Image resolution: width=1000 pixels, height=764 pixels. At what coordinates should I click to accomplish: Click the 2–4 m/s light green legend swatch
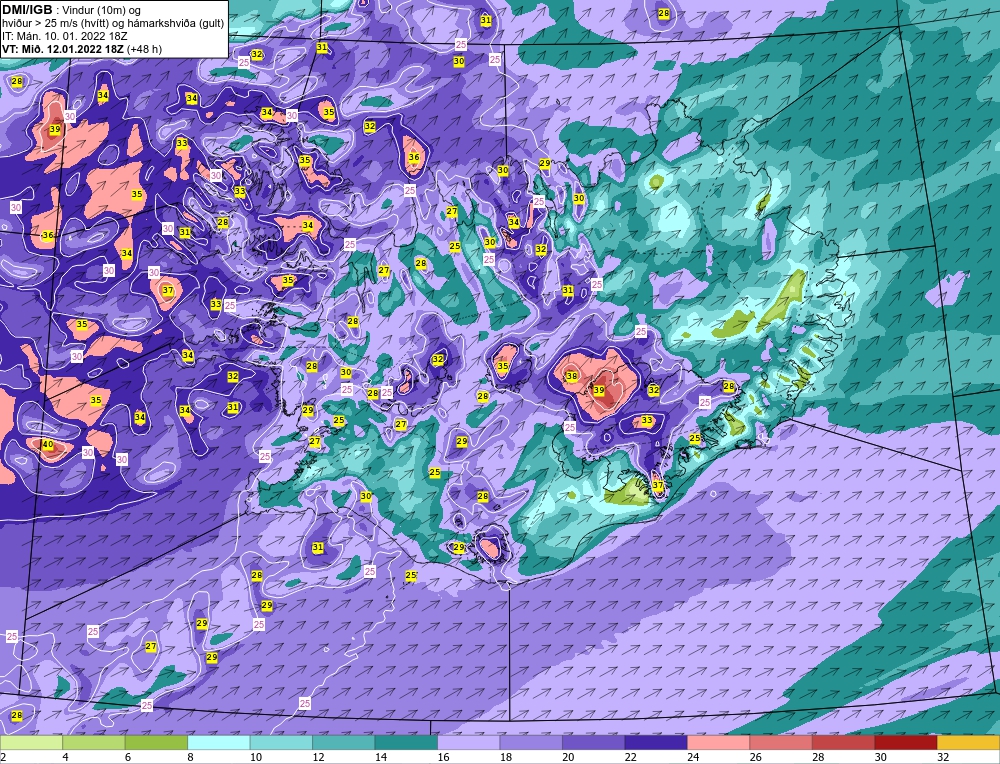pos(31,743)
